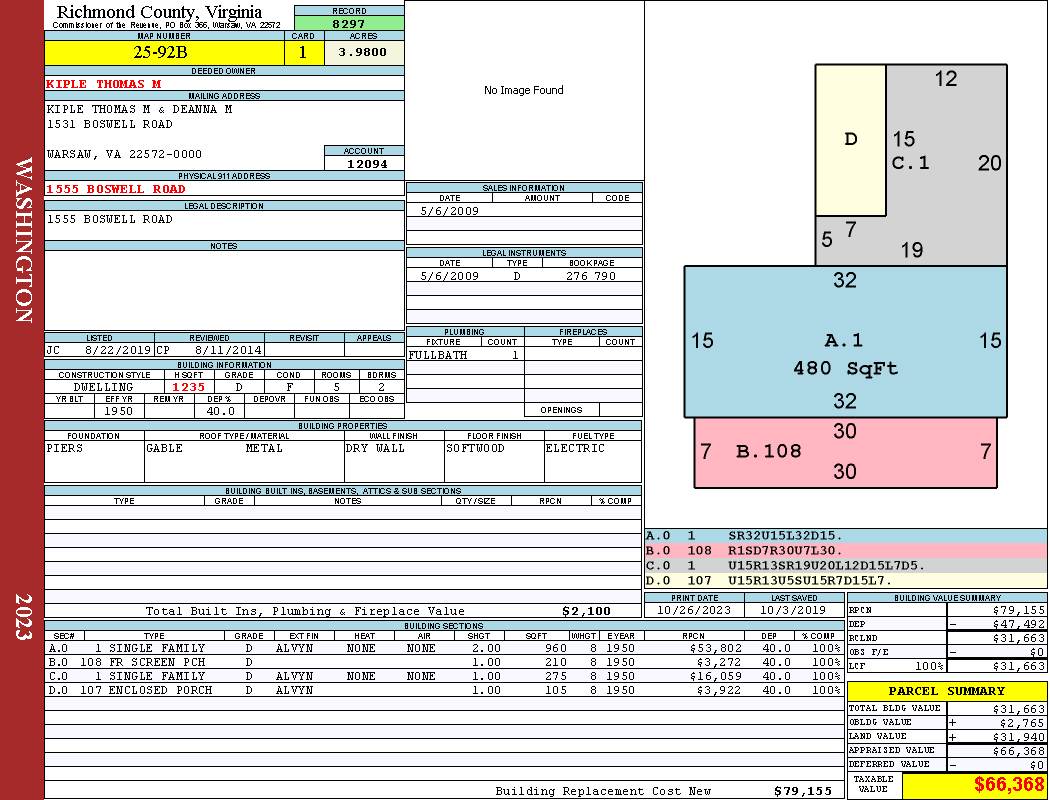Viewport: 1050px width, 800px height.
Task: Click sketch legend row A.0 SR32U15L32D15
Action: coord(845,536)
